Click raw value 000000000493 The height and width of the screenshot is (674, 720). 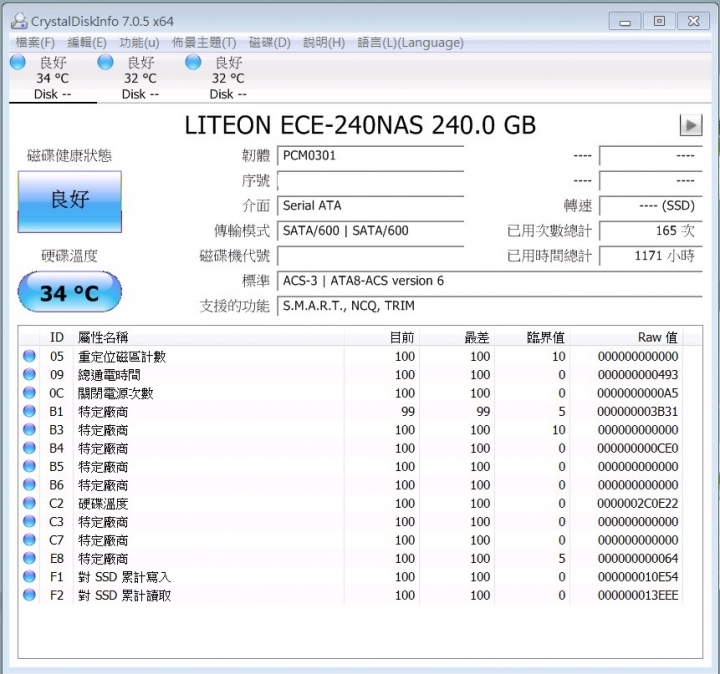[637, 375]
